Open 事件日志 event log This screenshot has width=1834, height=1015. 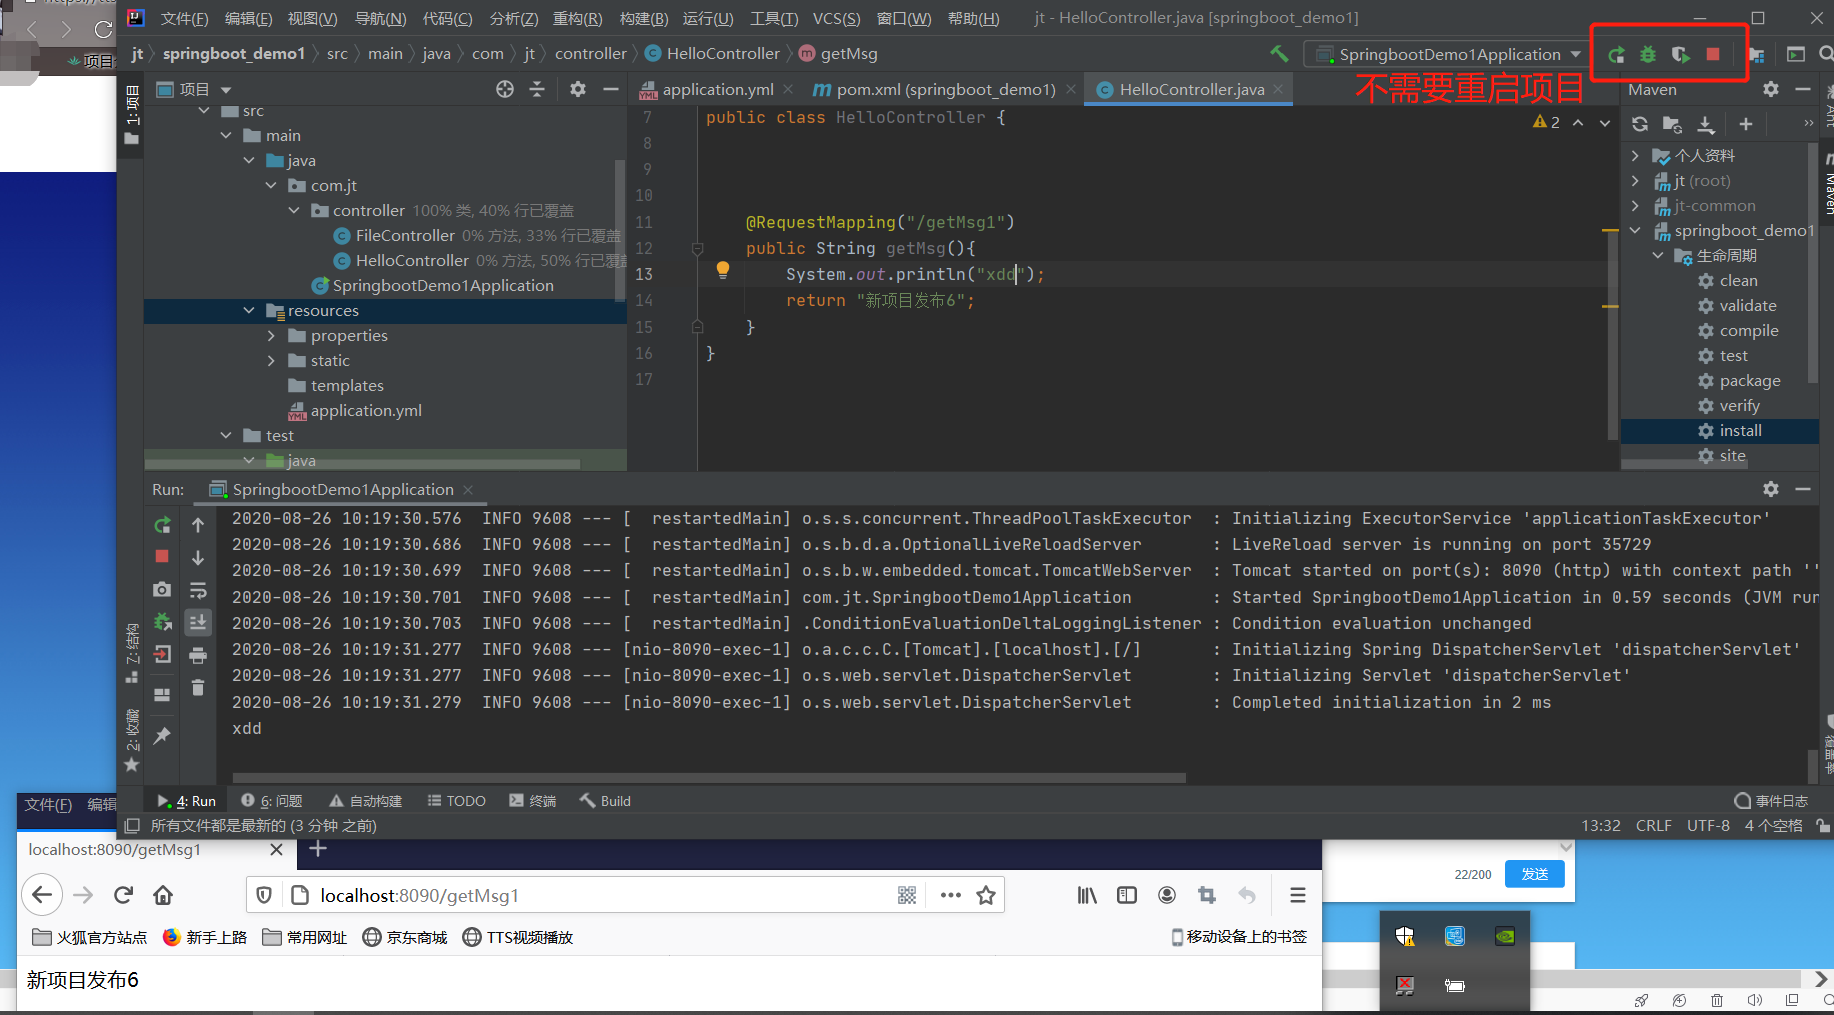(1771, 801)
